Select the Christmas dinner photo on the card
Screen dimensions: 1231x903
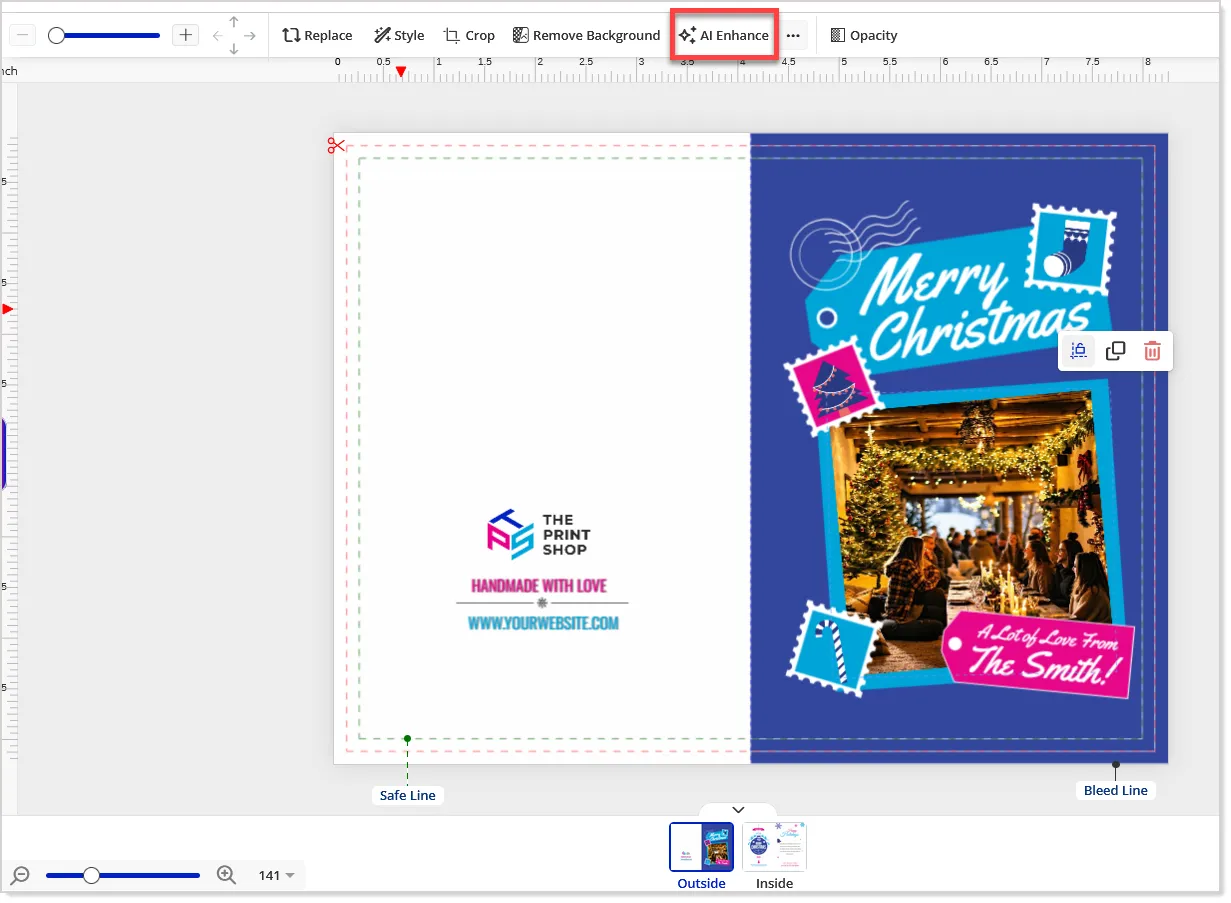coord(975,530)
